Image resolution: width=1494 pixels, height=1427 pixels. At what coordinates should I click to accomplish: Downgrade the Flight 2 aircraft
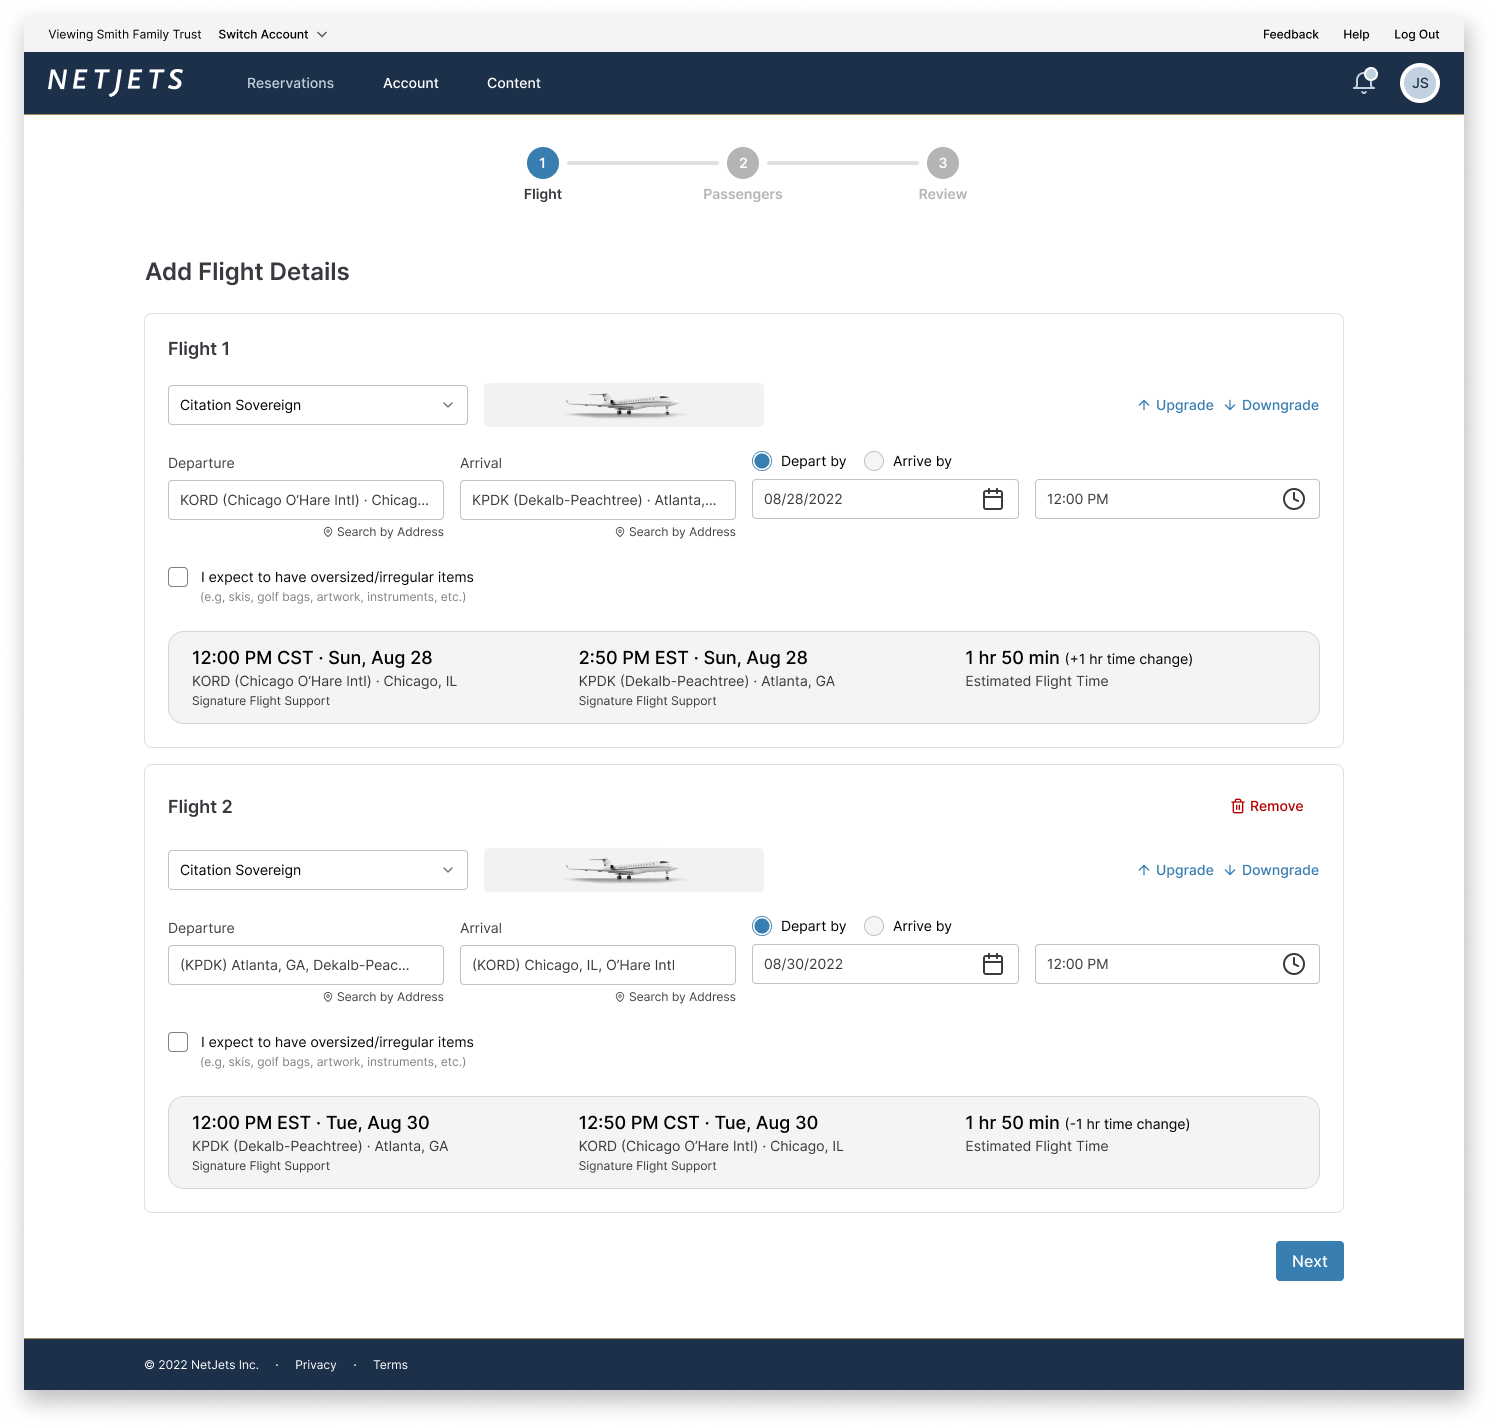click(1271, 870)
